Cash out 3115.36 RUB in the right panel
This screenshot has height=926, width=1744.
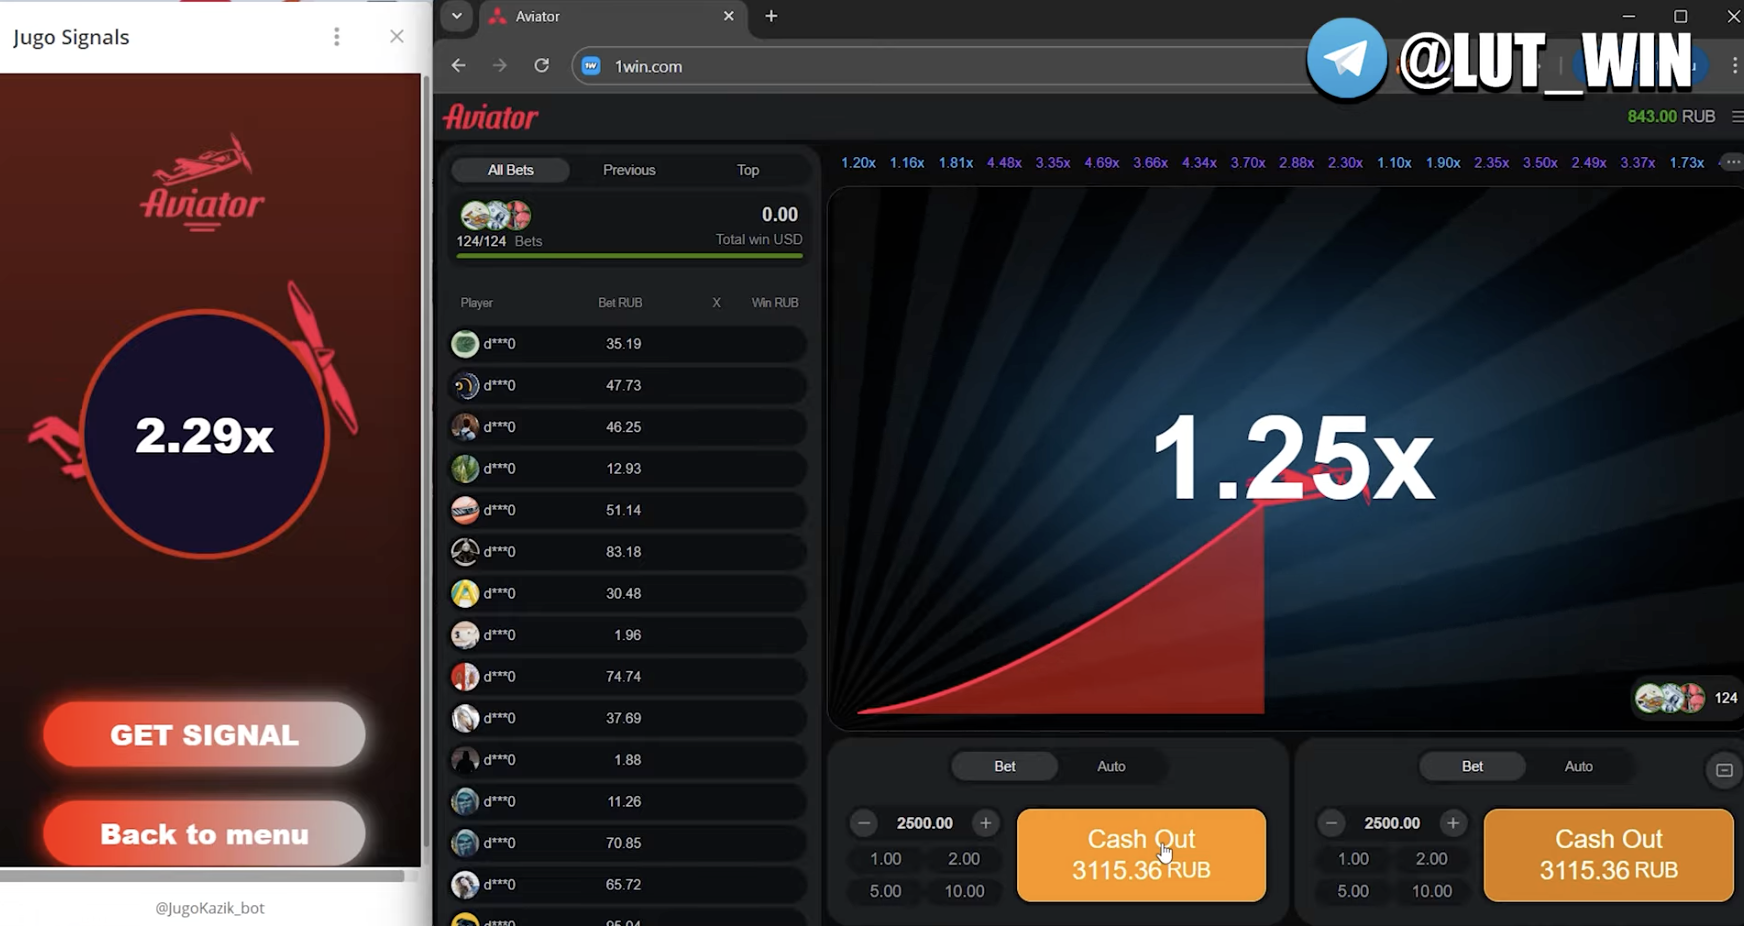tap(1608, 855)
